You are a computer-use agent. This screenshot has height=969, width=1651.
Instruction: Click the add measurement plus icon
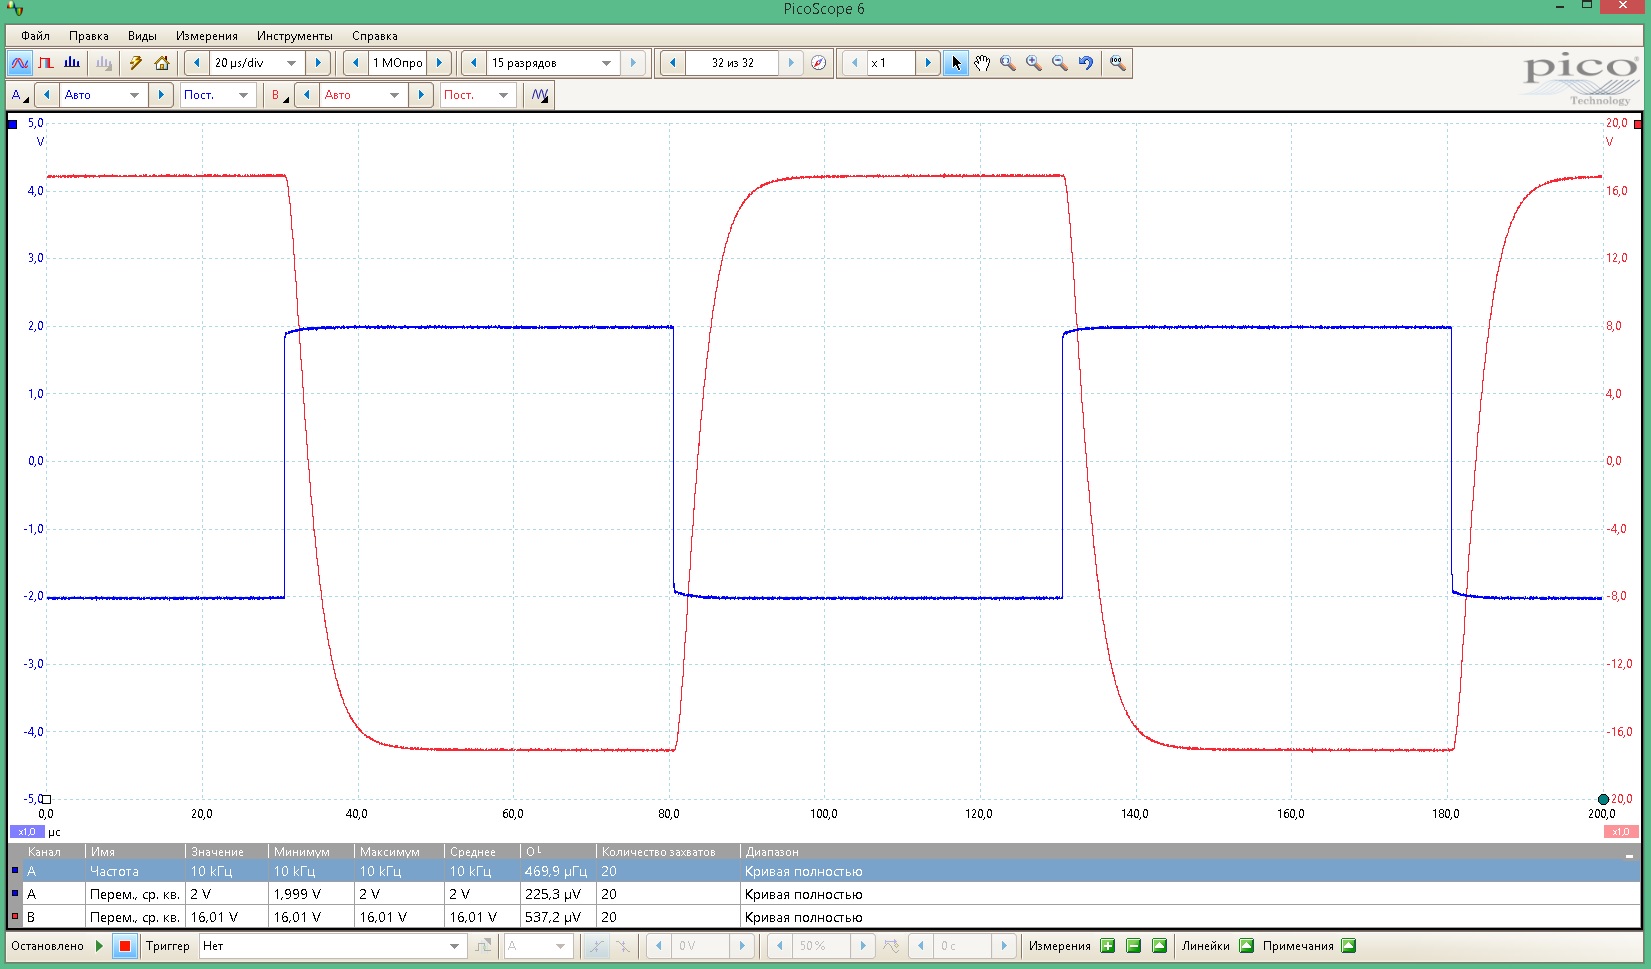[x=1107, y=946]
